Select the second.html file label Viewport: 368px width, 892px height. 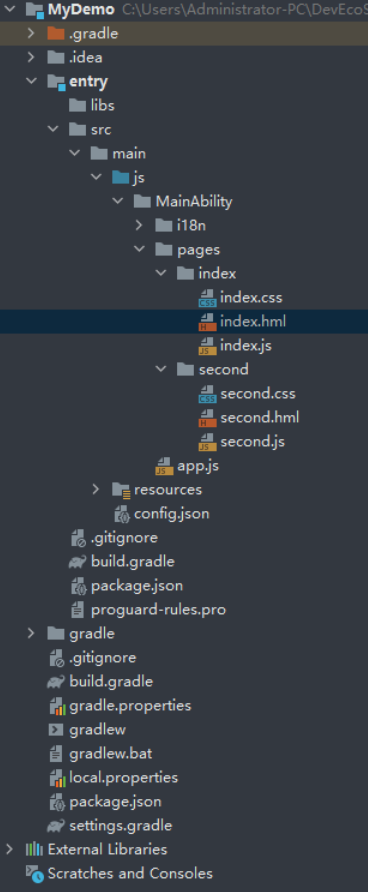click(x=259, y=418)
